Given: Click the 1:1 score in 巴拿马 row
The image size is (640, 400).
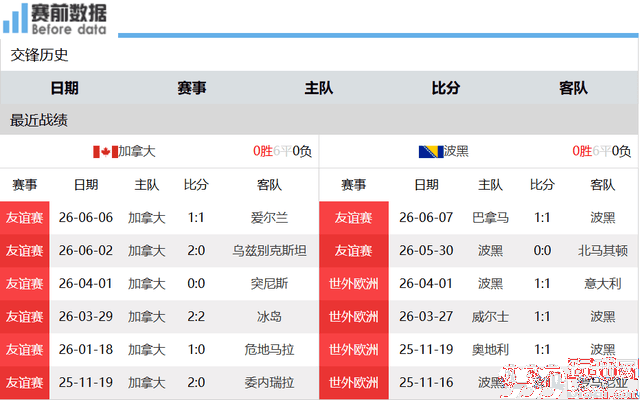Looking at the screenshot, I should pos(542,218).
